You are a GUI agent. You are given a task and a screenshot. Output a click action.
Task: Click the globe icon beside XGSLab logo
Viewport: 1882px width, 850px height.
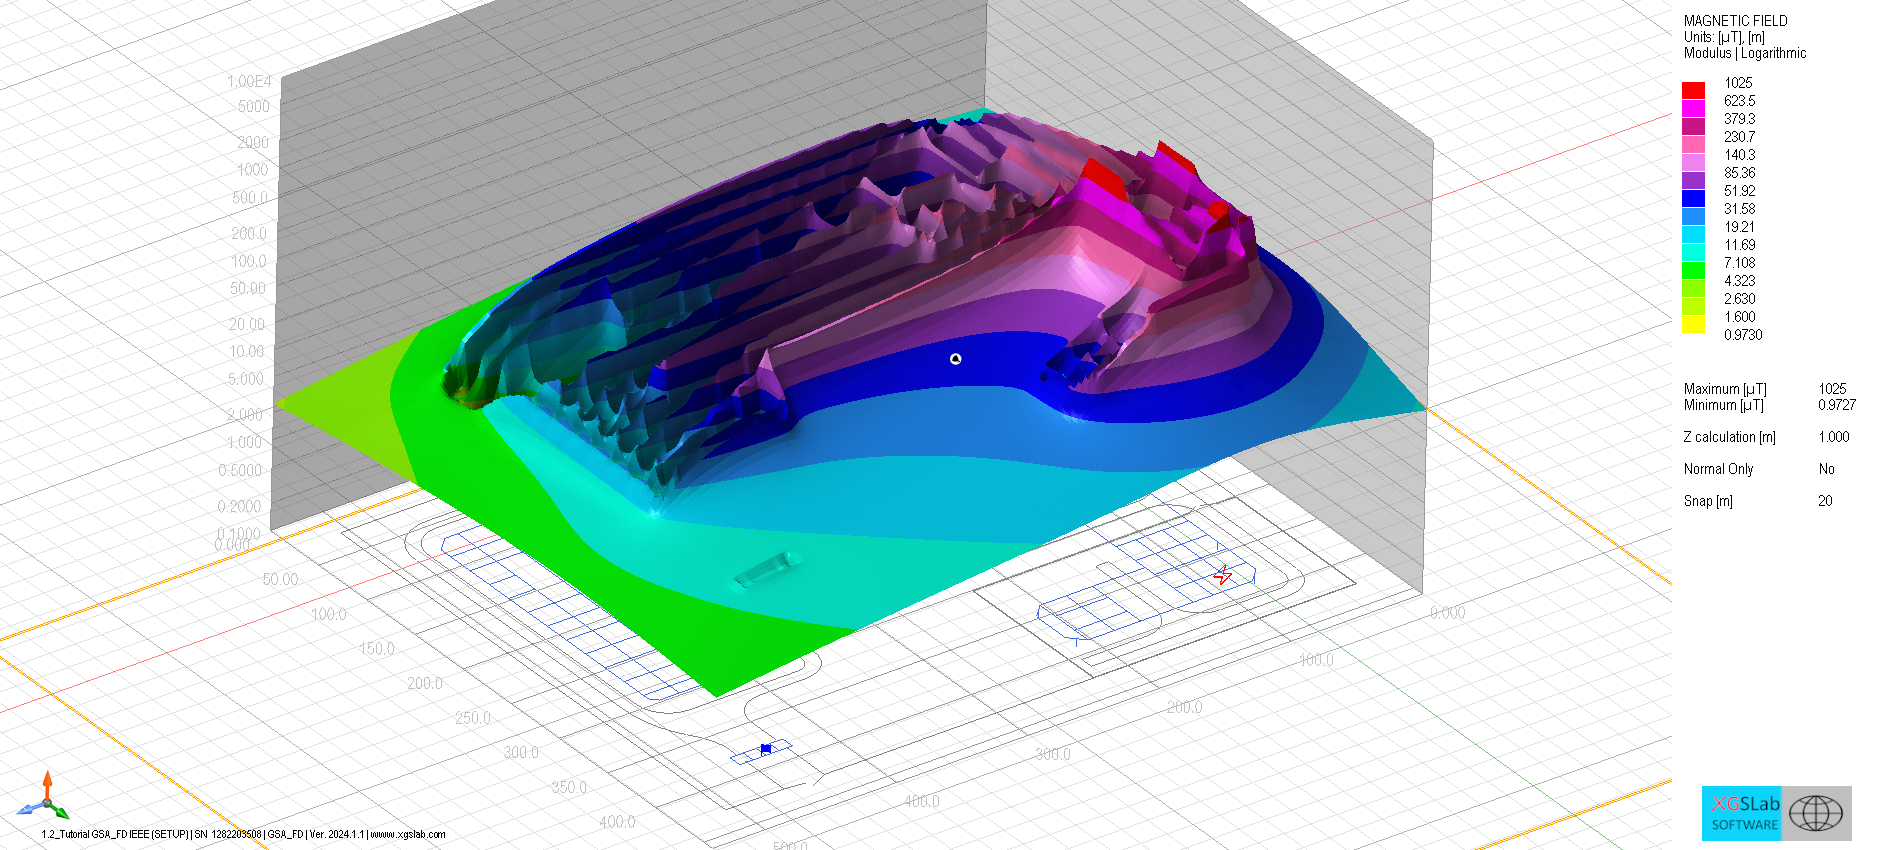tap(1816, 813)
